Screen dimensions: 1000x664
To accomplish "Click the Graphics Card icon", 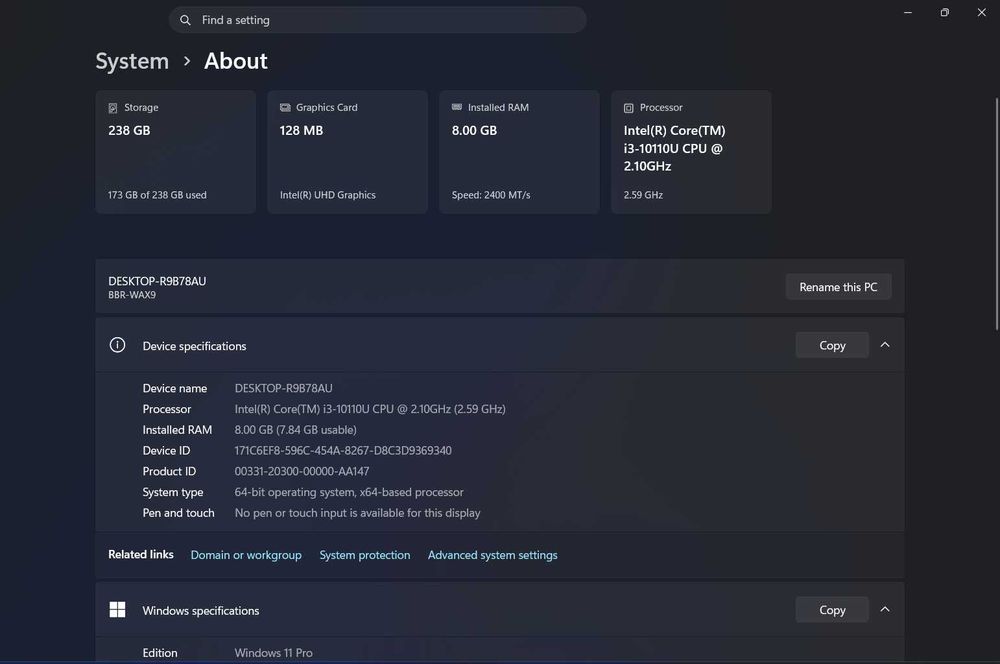I will pos(285,107).
